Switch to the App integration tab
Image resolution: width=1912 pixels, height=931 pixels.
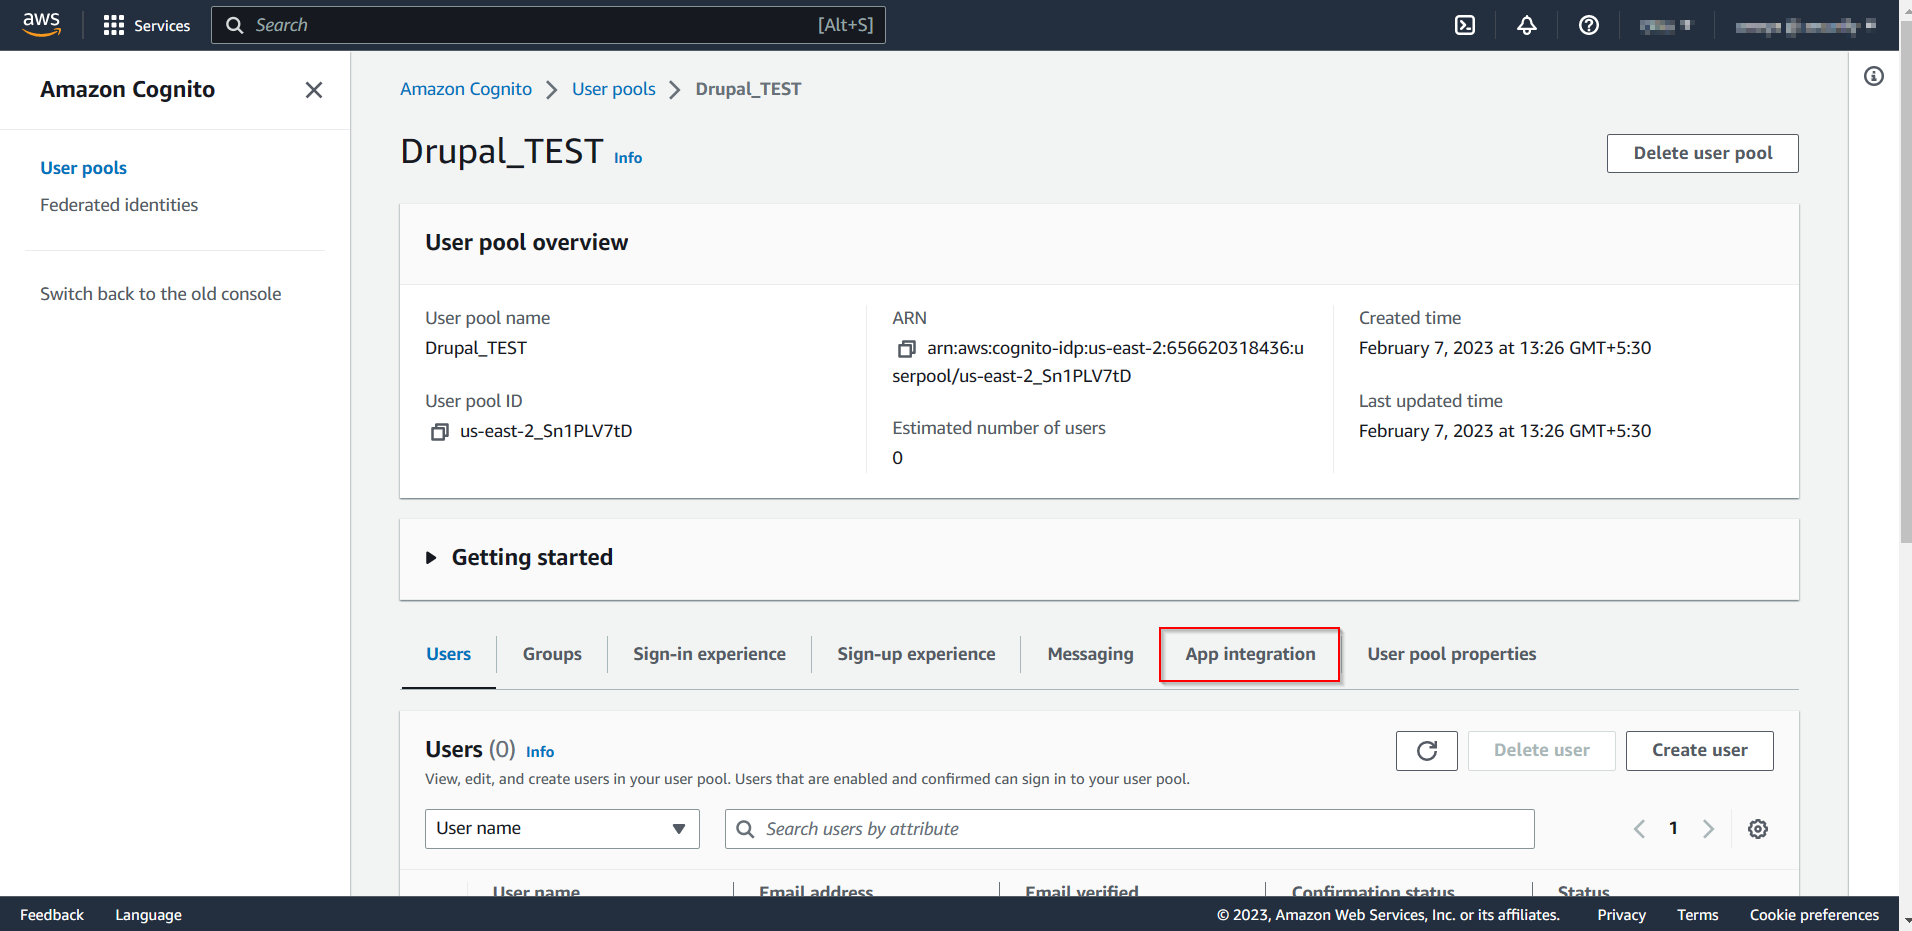(1250, 654)
